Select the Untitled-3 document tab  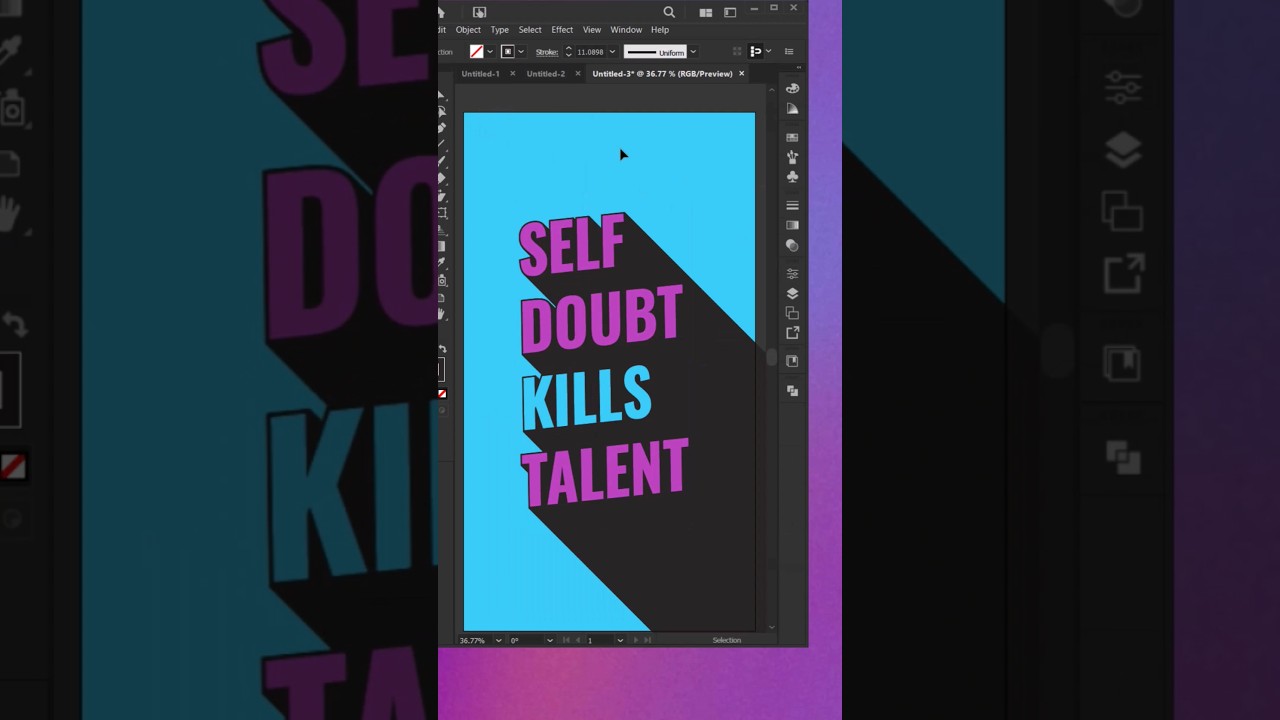pyautogui.click(x=662, y=74)
